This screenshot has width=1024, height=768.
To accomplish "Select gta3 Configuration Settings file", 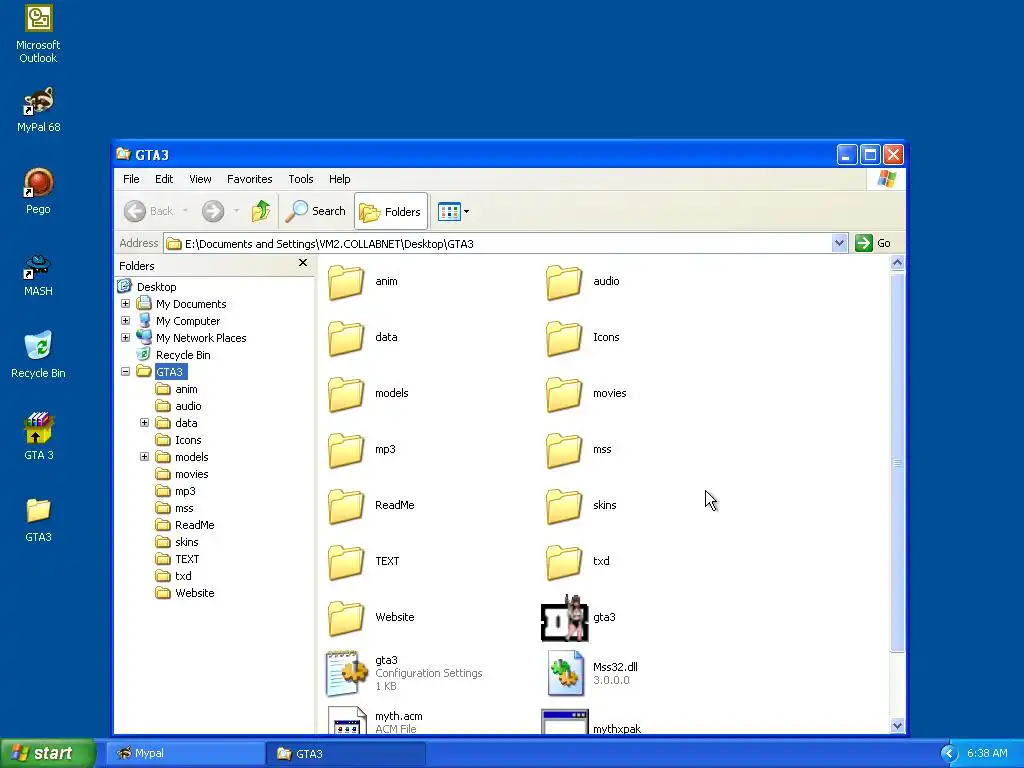I will pos(405,673).
